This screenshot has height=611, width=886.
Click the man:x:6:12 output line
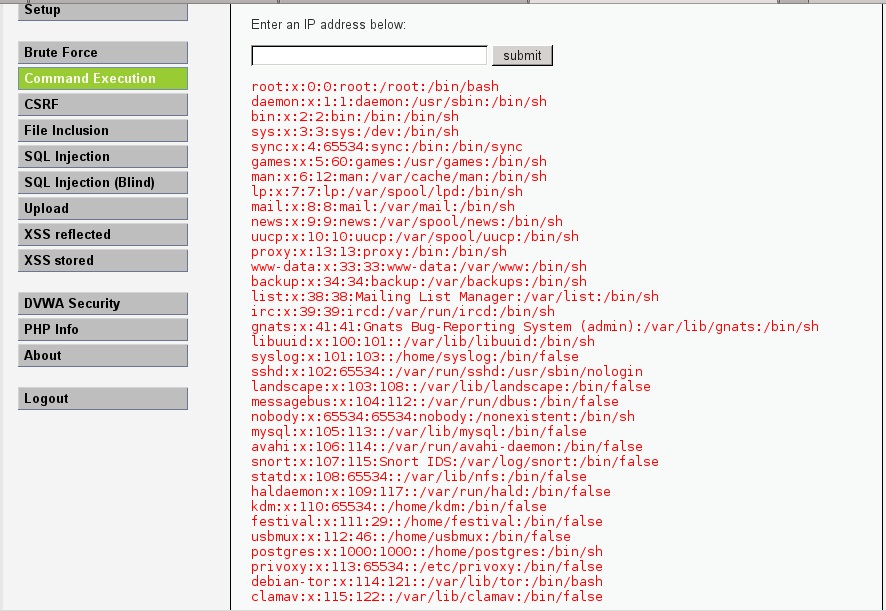pyautogui.click(x=399, y=176)
